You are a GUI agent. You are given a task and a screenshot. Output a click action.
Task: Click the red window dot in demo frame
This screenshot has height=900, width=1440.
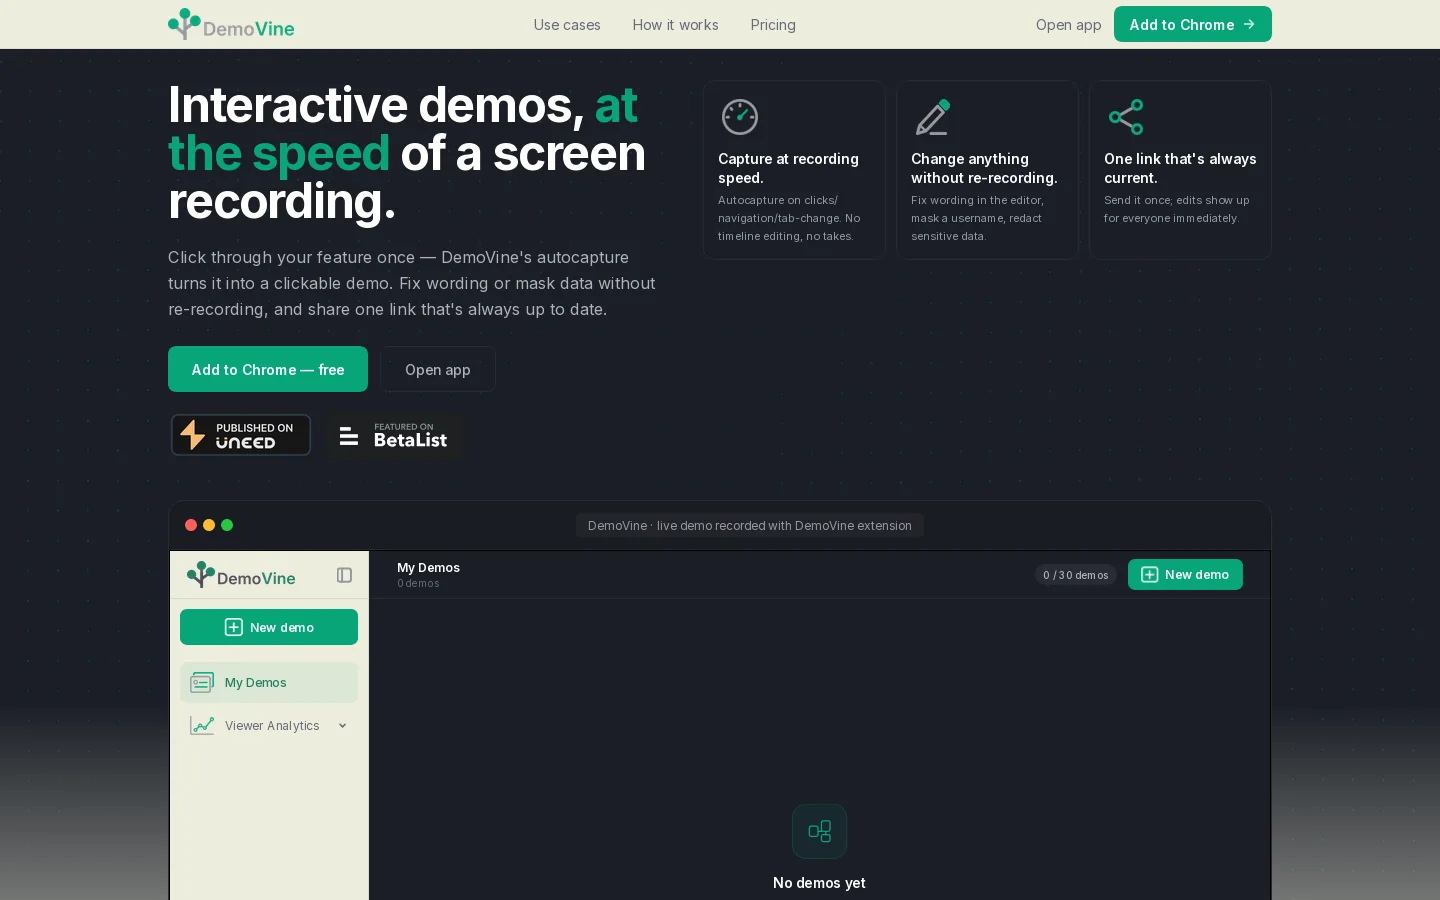pyautogui.click(x=191, y=525)
